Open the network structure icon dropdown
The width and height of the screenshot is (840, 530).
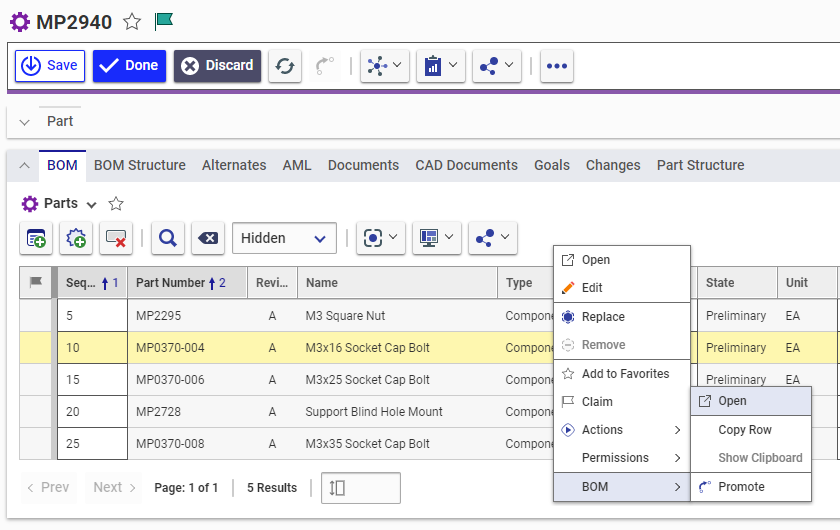point(385,66)
